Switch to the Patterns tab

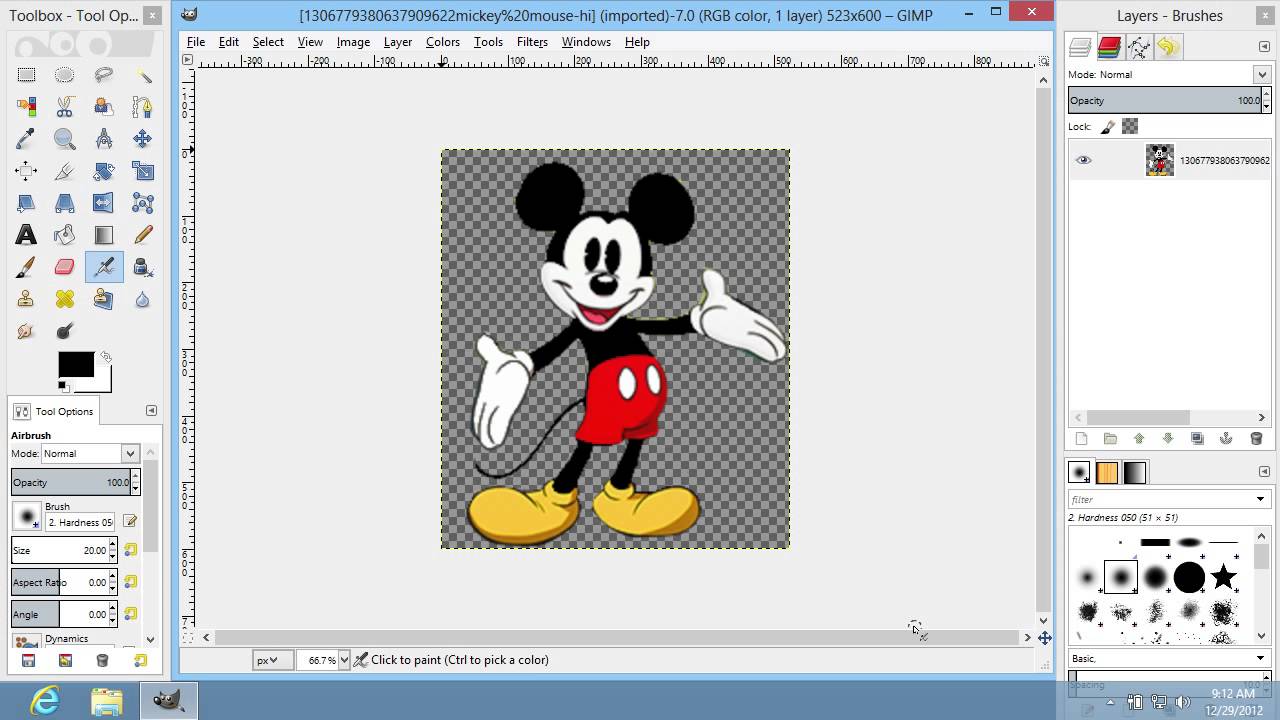[1107, 472]
